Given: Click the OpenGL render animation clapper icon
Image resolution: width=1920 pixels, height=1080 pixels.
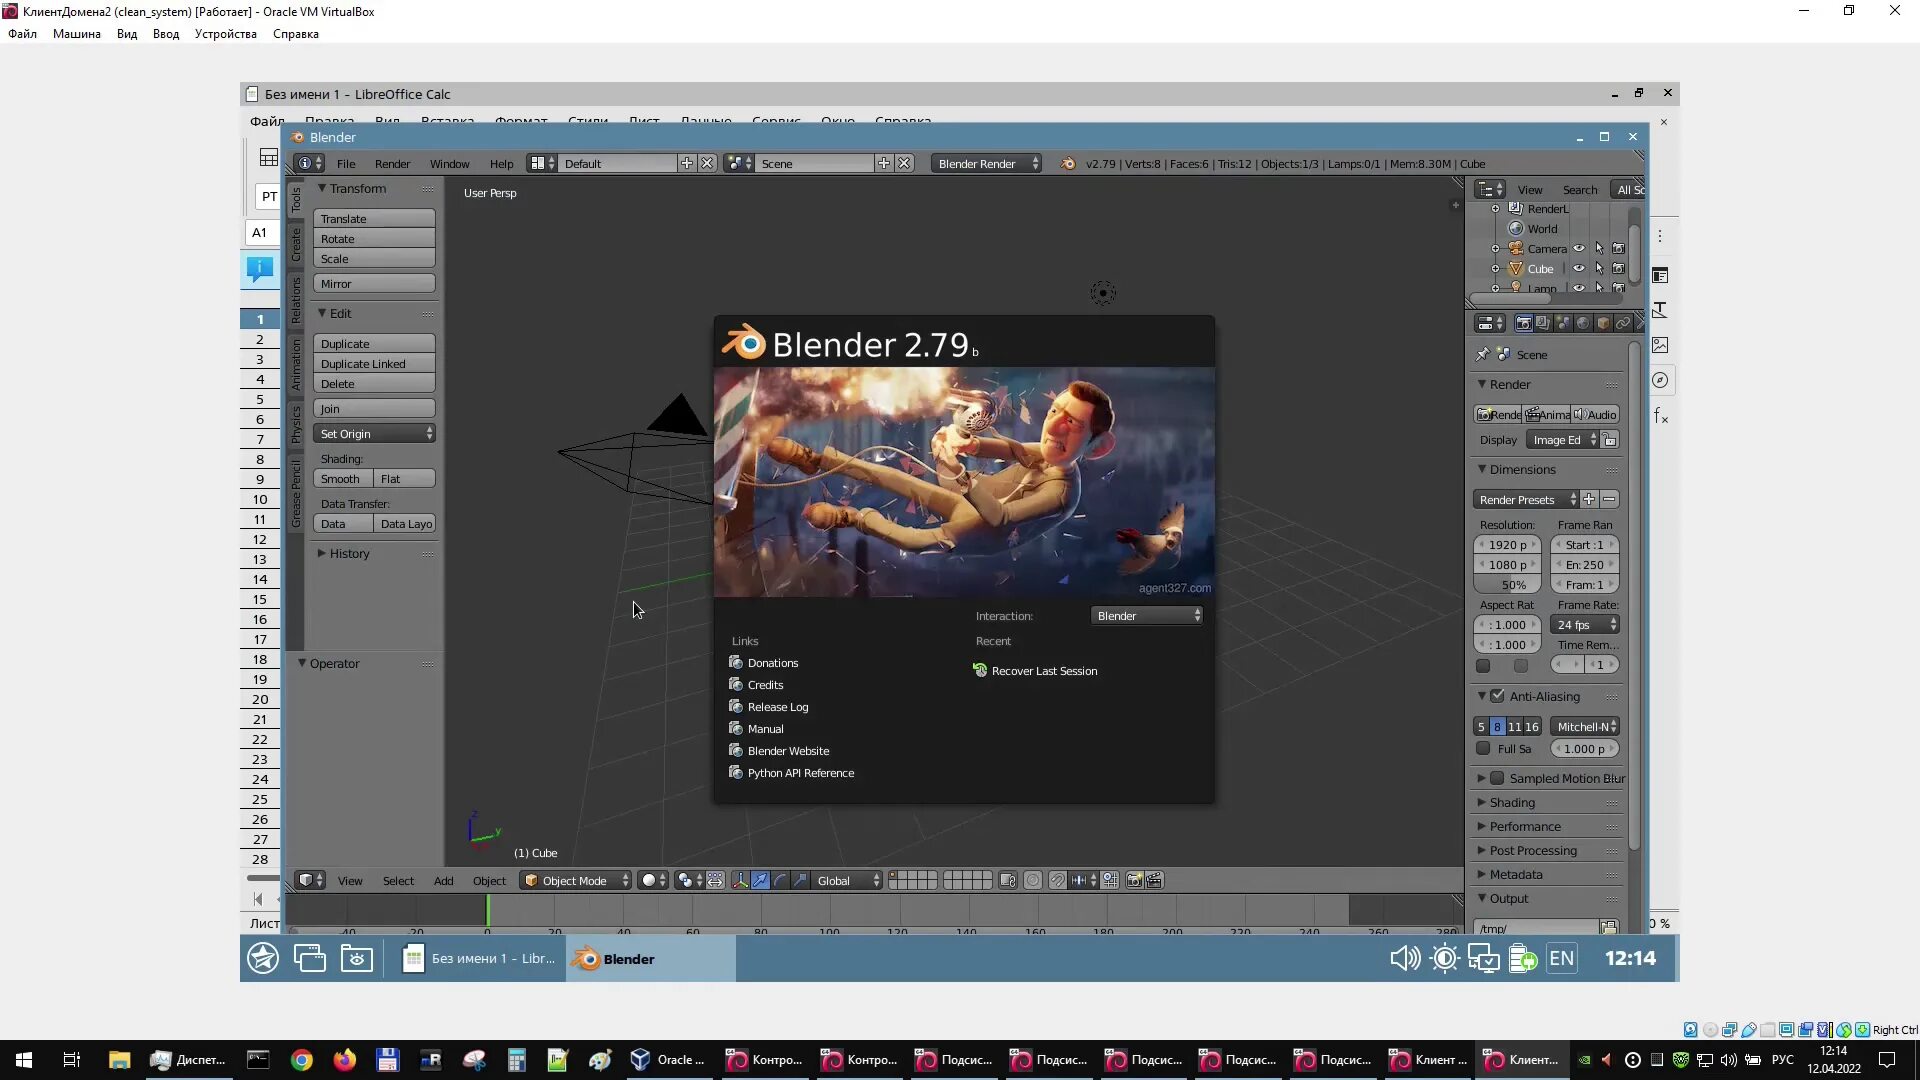Looking at the screenshot, I should pos(1154,880).
